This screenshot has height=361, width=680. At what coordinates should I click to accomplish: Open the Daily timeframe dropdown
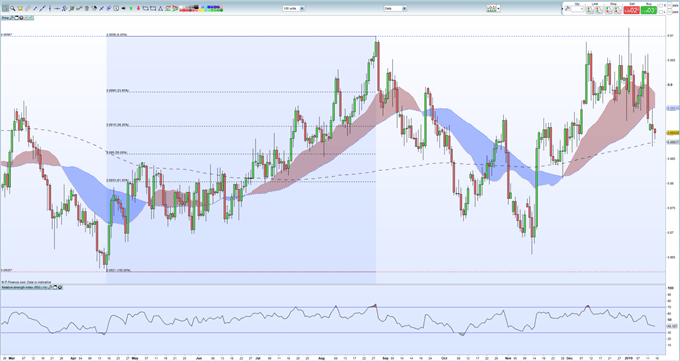coord(395,8)
